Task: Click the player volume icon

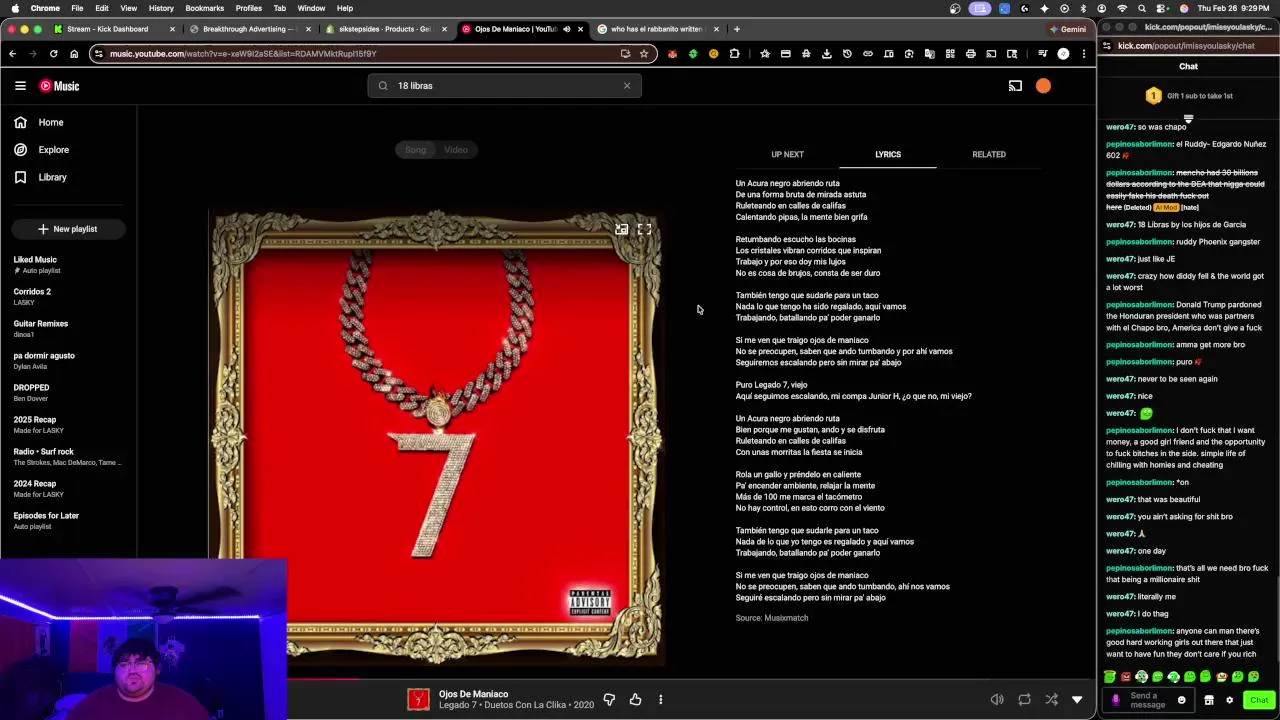Action: (997, 699)
